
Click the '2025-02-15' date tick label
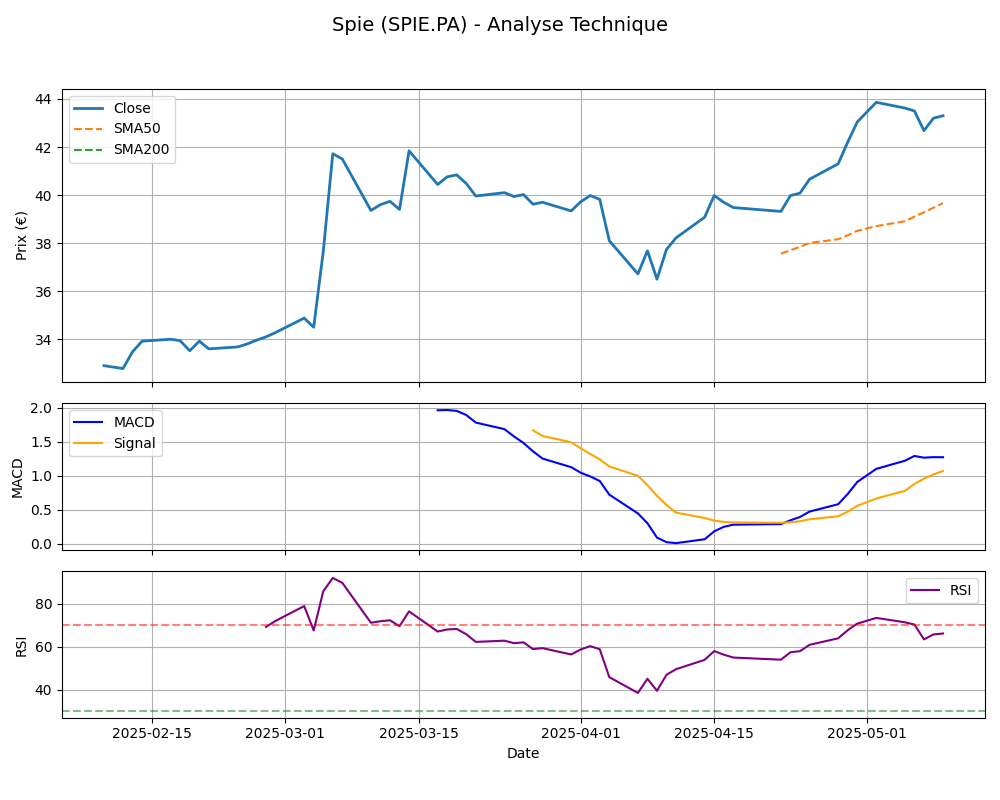152,733
